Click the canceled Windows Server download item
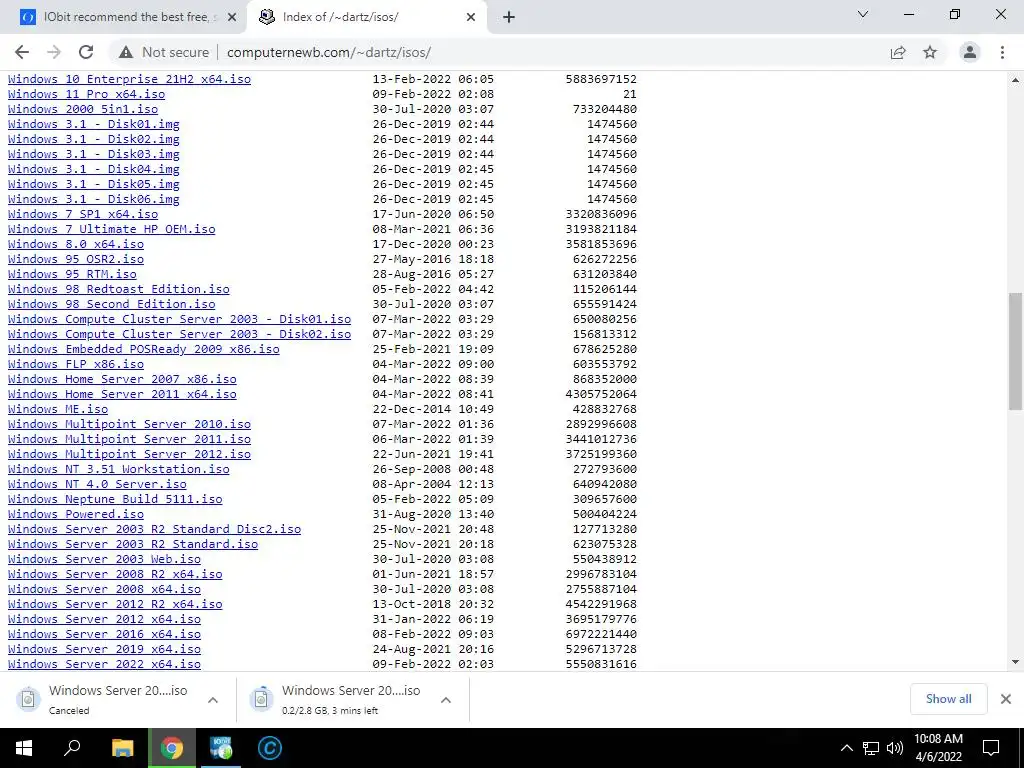Viewport: 1024px width, 768px height. 118,699
